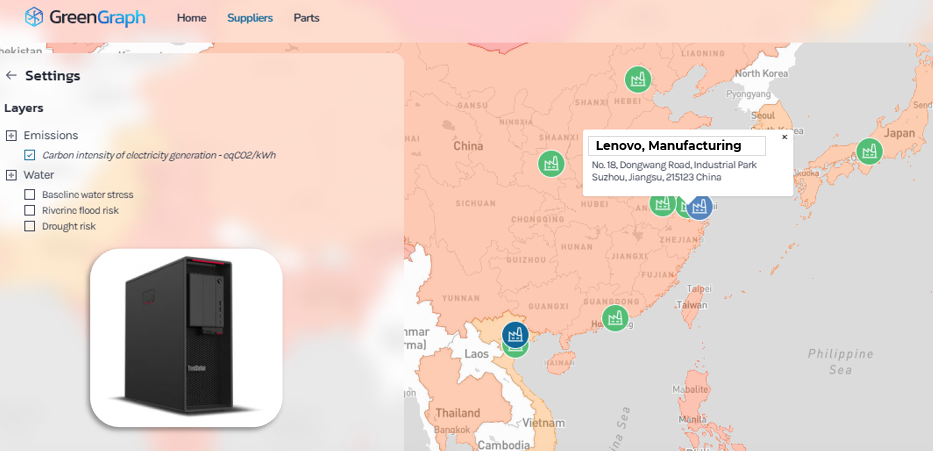Select the factory marker in Japan
Viewport: 933px width, 451px height.
coord(869,152)
